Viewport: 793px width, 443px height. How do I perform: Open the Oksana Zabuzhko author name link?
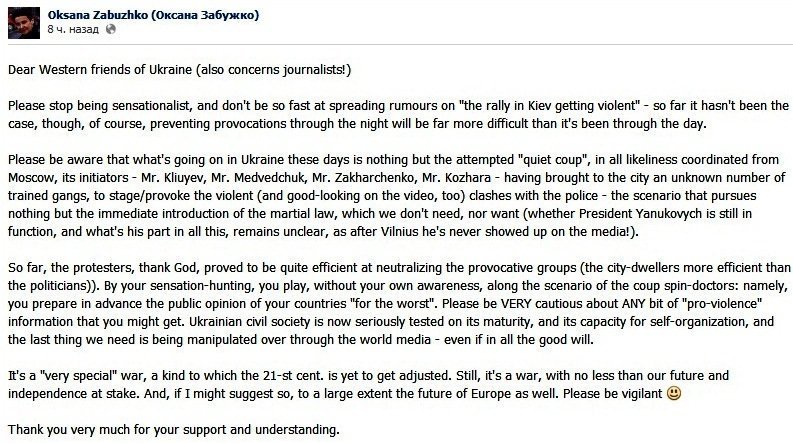(x=162, y=13)
